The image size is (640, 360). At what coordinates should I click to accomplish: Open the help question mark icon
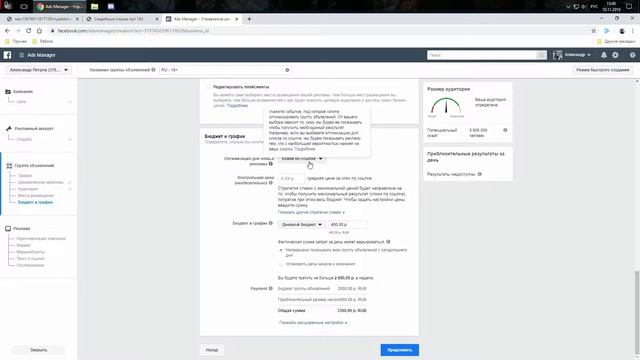point(632,55)
